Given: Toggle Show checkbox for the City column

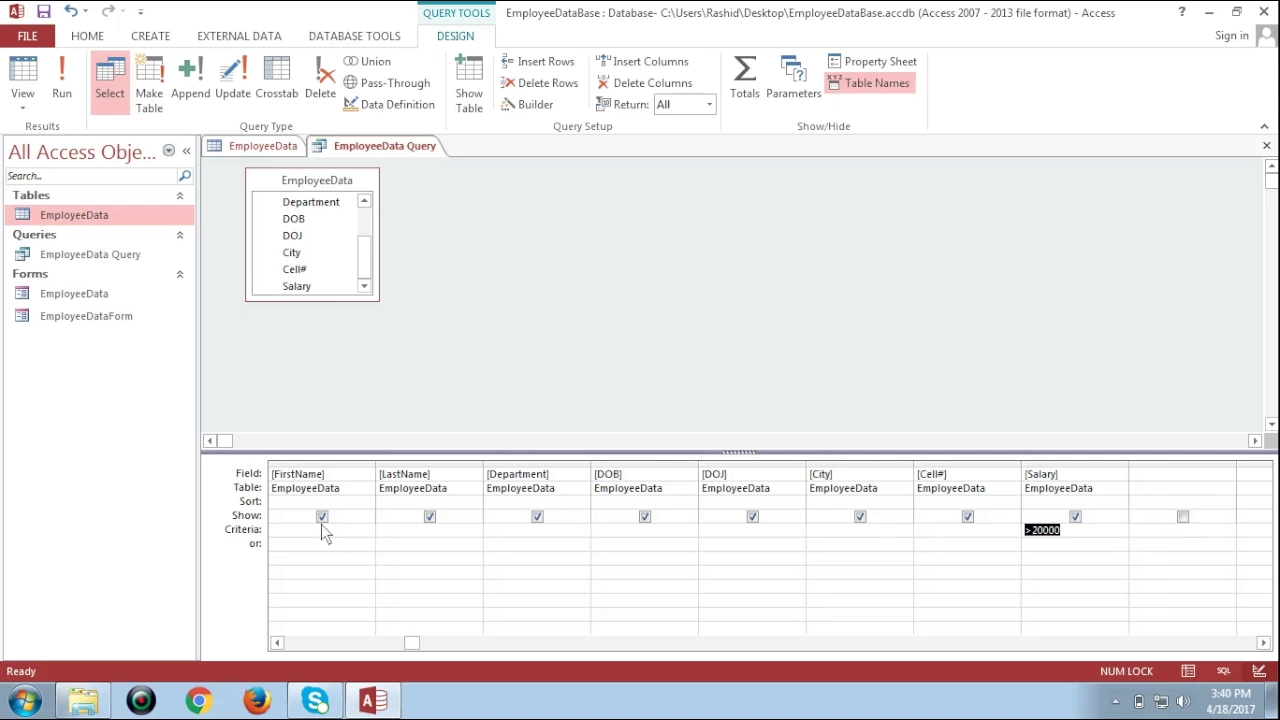Looking at the screenshot, I should (860, 517).
